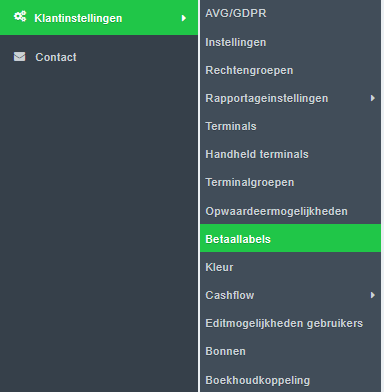Go to Terminals settings
This screenshot has height=392, width=384.
tap(290, 126)
